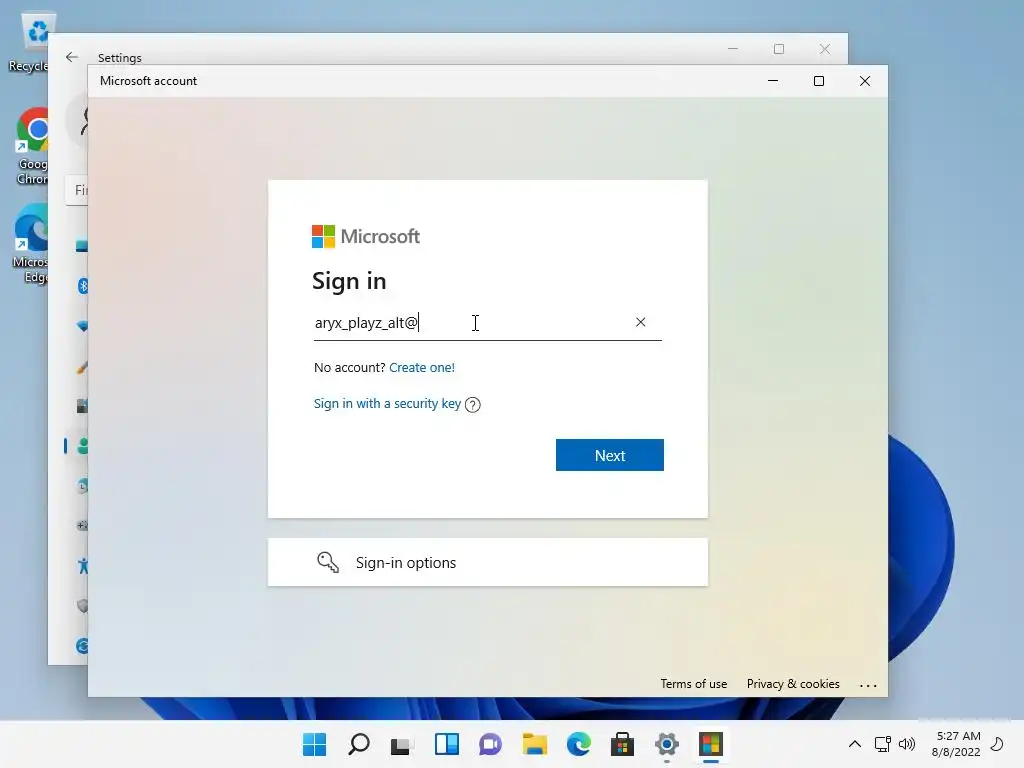Switch to Settings app on taskbar
Screen dimensions: 1024x768
pyautogui.click(x=667, y=744)
